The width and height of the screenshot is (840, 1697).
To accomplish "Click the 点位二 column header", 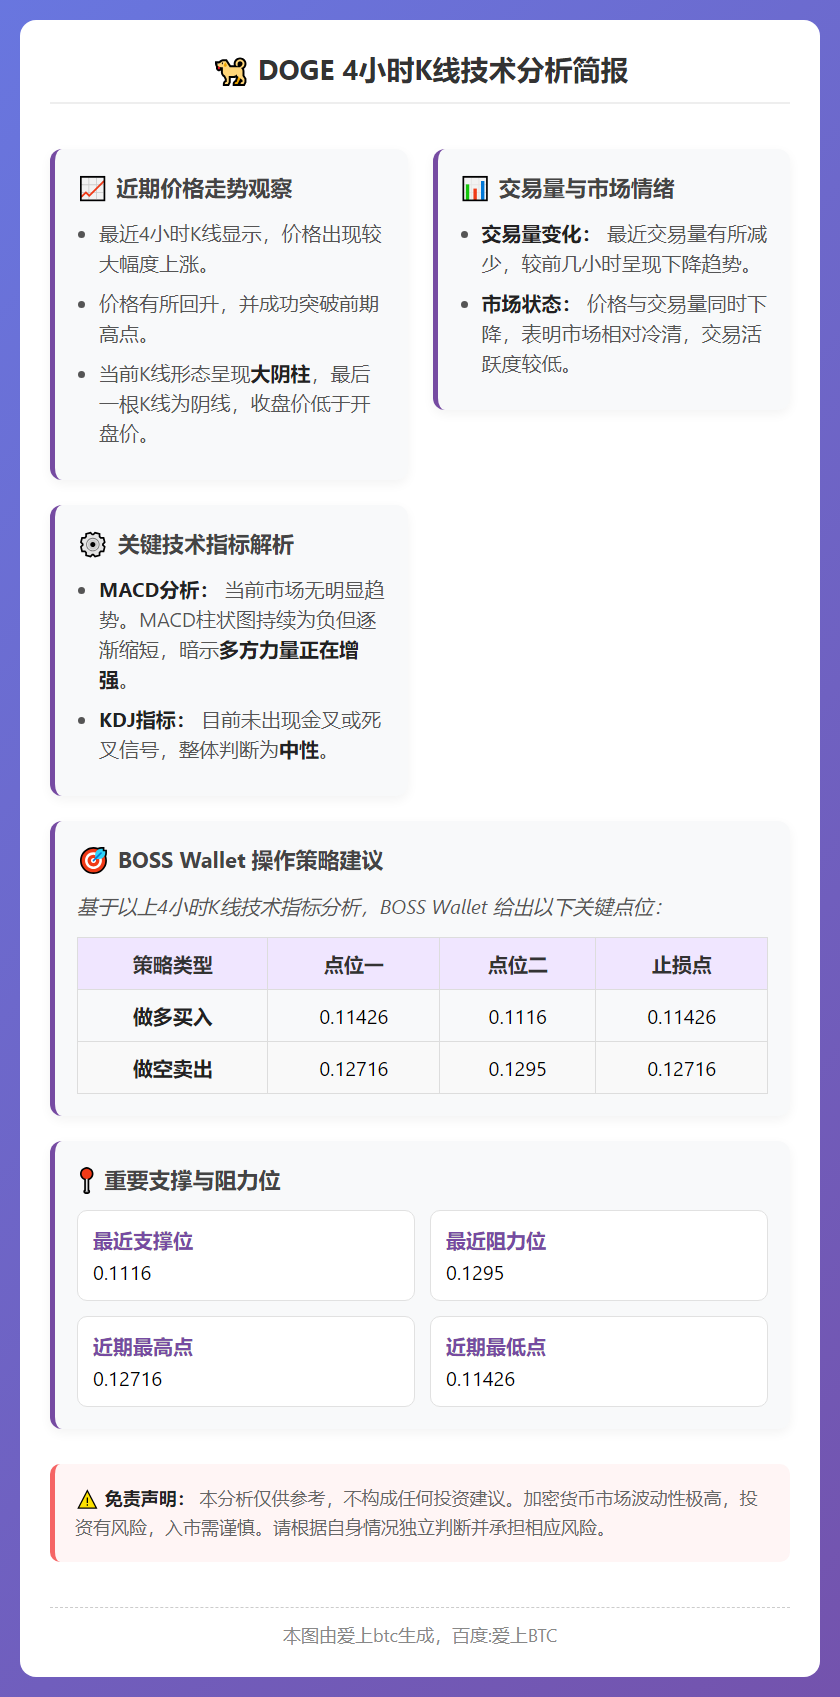I will (518, 964).
